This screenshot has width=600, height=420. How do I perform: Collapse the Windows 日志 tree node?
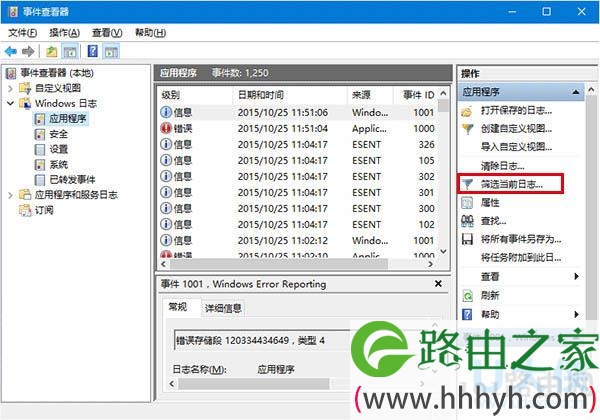pyautogui.click(x=10, y=103)
